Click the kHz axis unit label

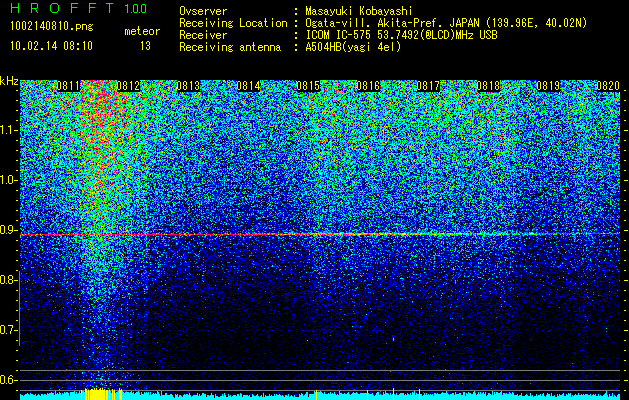pos(9,81)
